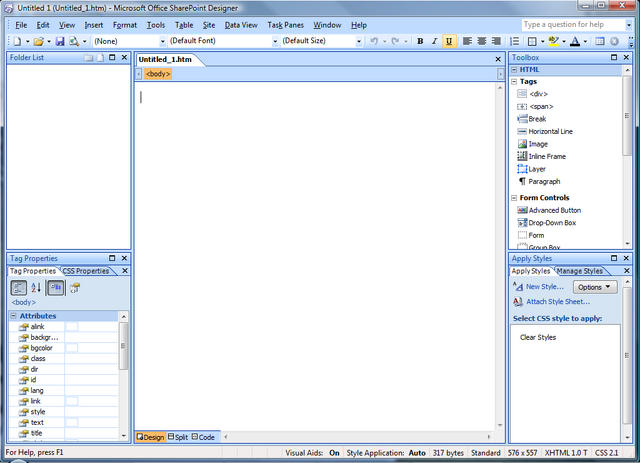Create new page in Folder List
This screenshot has height=463, width=640.
pos(100,58)
